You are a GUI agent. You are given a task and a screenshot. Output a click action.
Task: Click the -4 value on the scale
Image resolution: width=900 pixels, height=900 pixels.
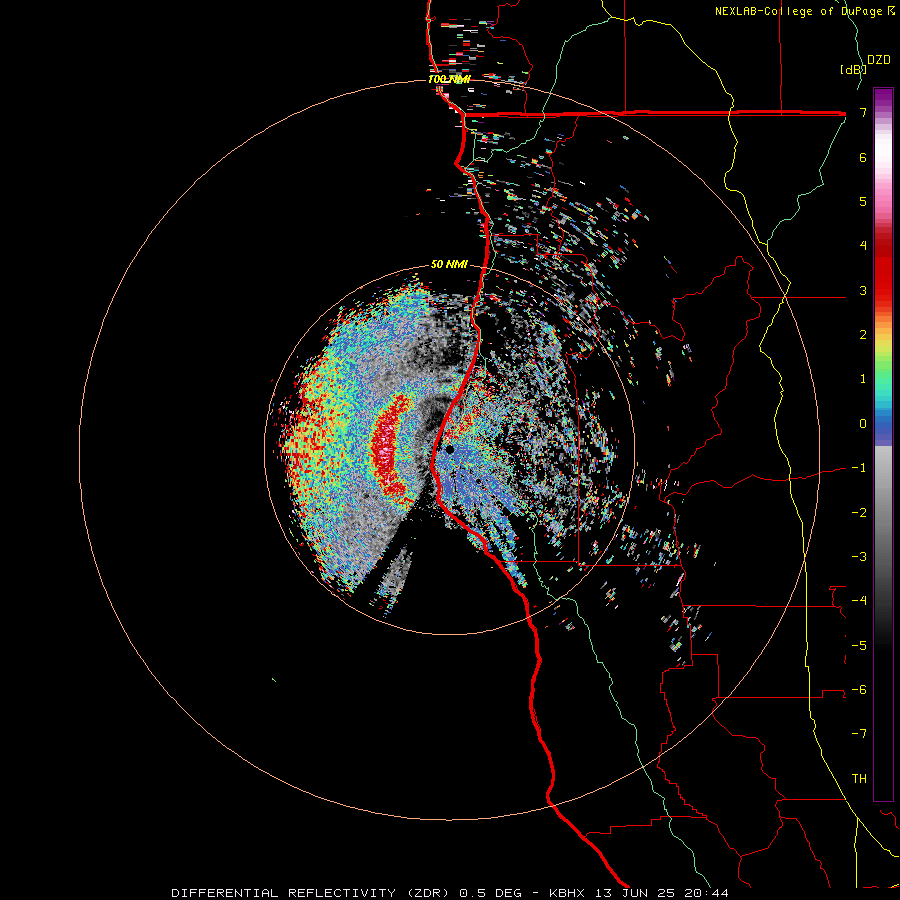click(x=859, y=601)
